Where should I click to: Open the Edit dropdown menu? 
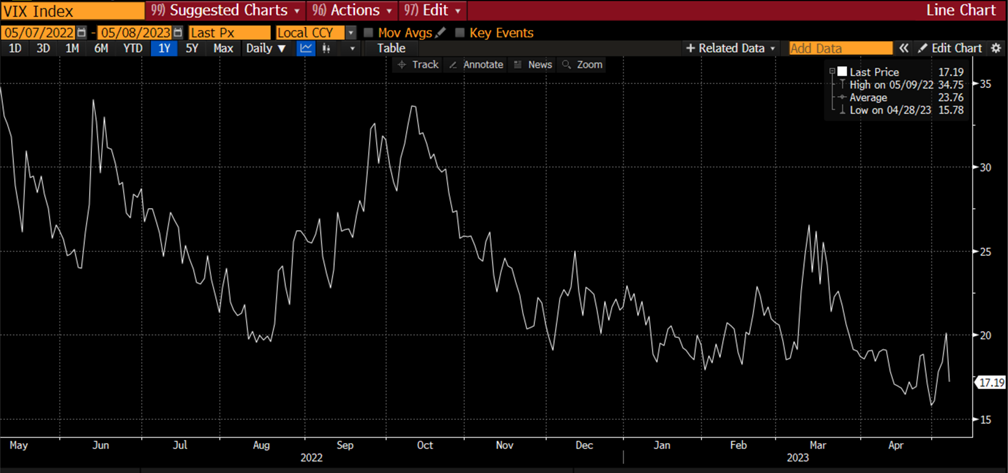point(433,11)
